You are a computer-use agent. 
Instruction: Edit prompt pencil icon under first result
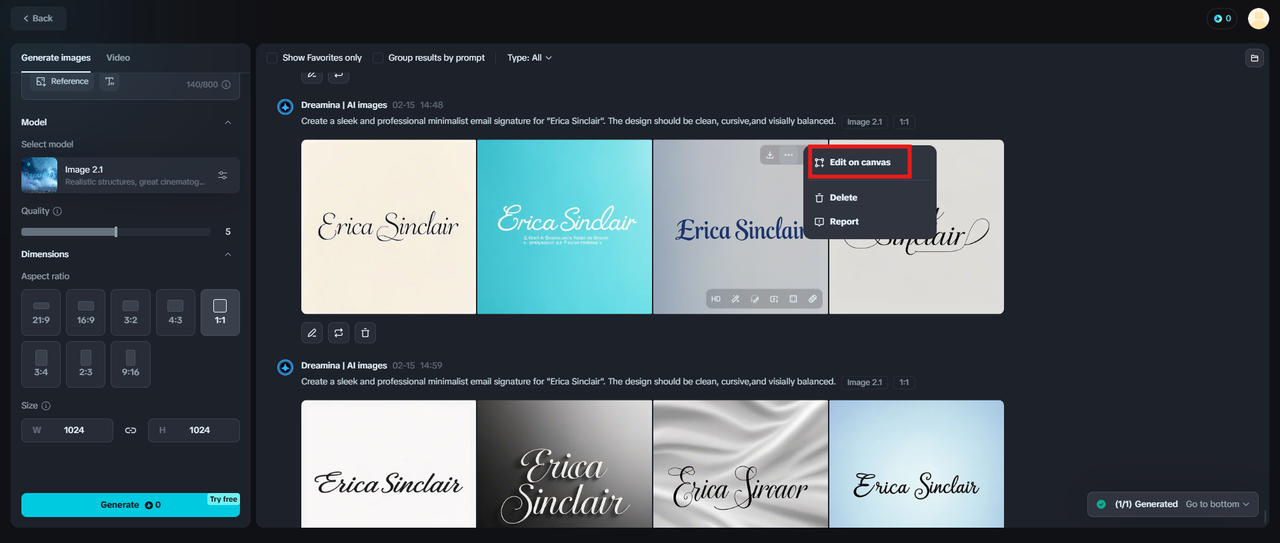312,333
